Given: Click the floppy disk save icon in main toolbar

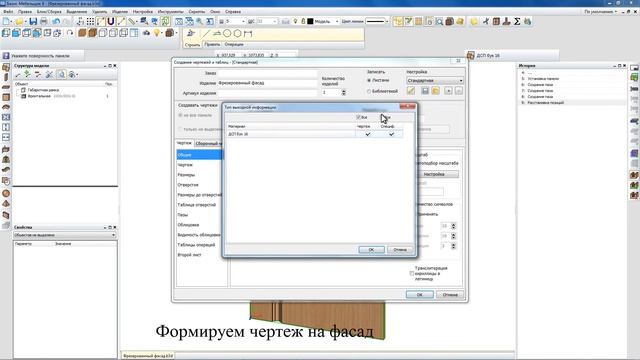Looking at the screenshot, I should coord(33,21).
